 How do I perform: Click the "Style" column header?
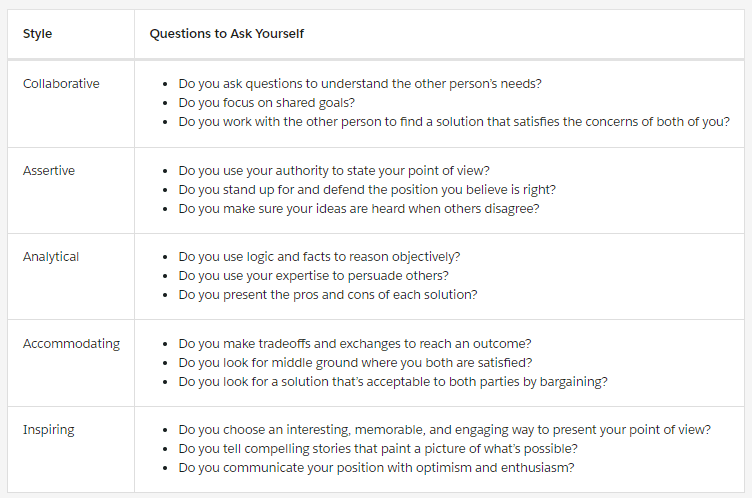pos(37,34)
